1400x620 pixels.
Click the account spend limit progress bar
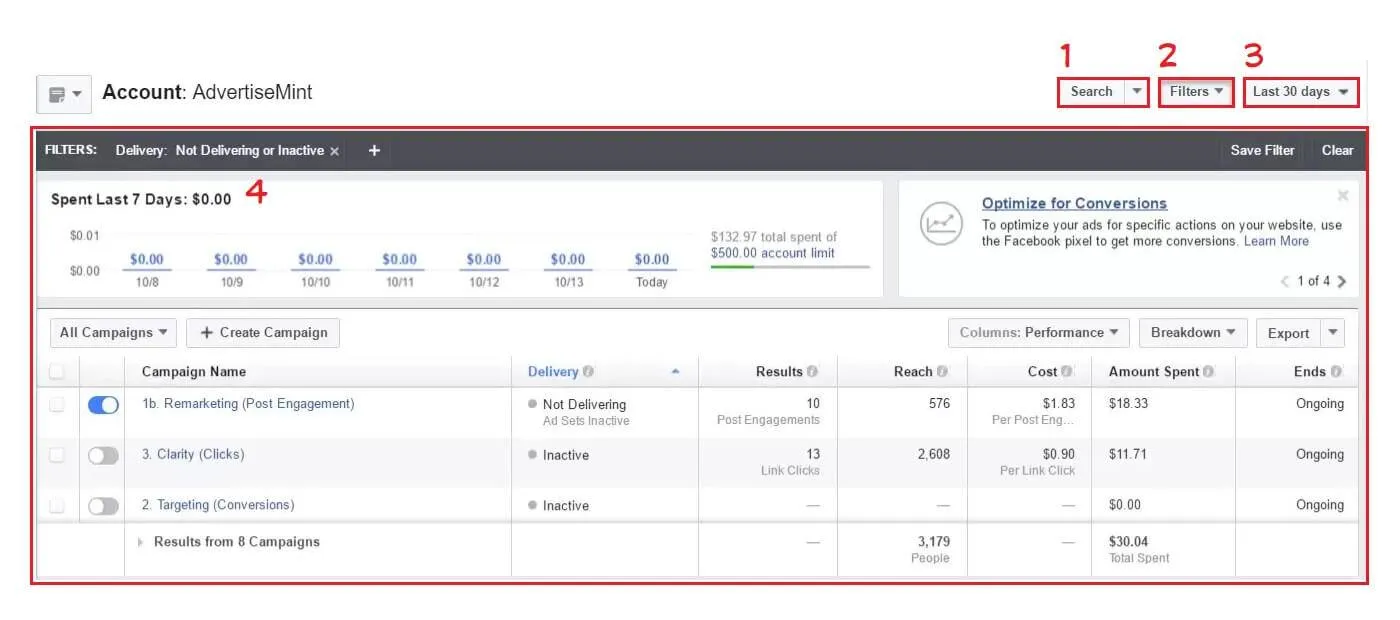click(x=790, y=266)
